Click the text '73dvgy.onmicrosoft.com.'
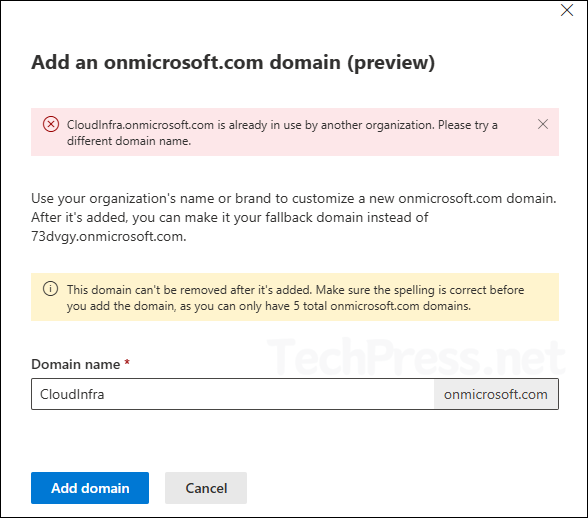The height and width of the screenshot is (518, 588). (109, 237)
